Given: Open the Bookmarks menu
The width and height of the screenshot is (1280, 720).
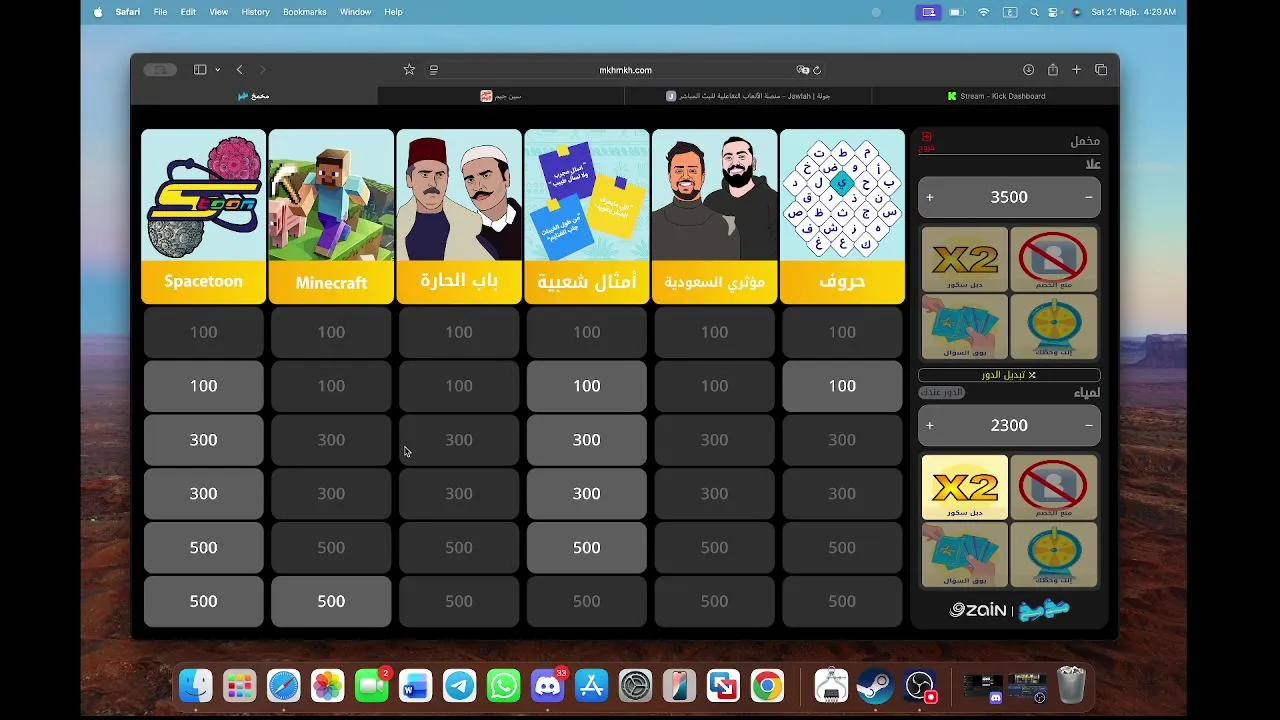Looking at the screenshot, I should [x=305, y=12].
